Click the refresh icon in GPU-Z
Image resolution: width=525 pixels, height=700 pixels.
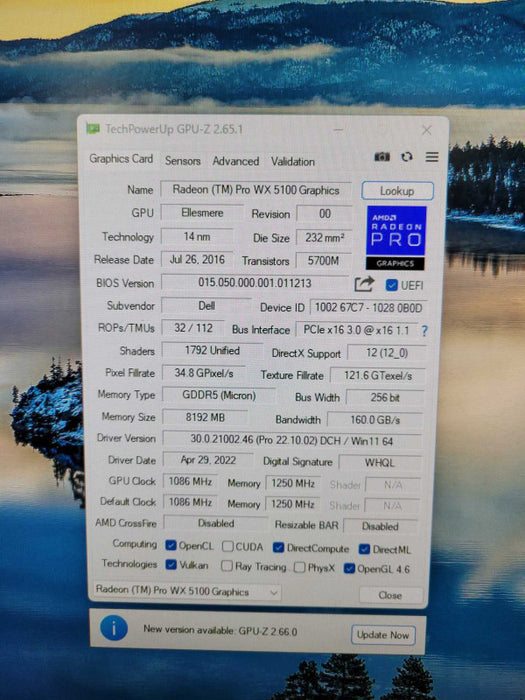click(406, 157)
